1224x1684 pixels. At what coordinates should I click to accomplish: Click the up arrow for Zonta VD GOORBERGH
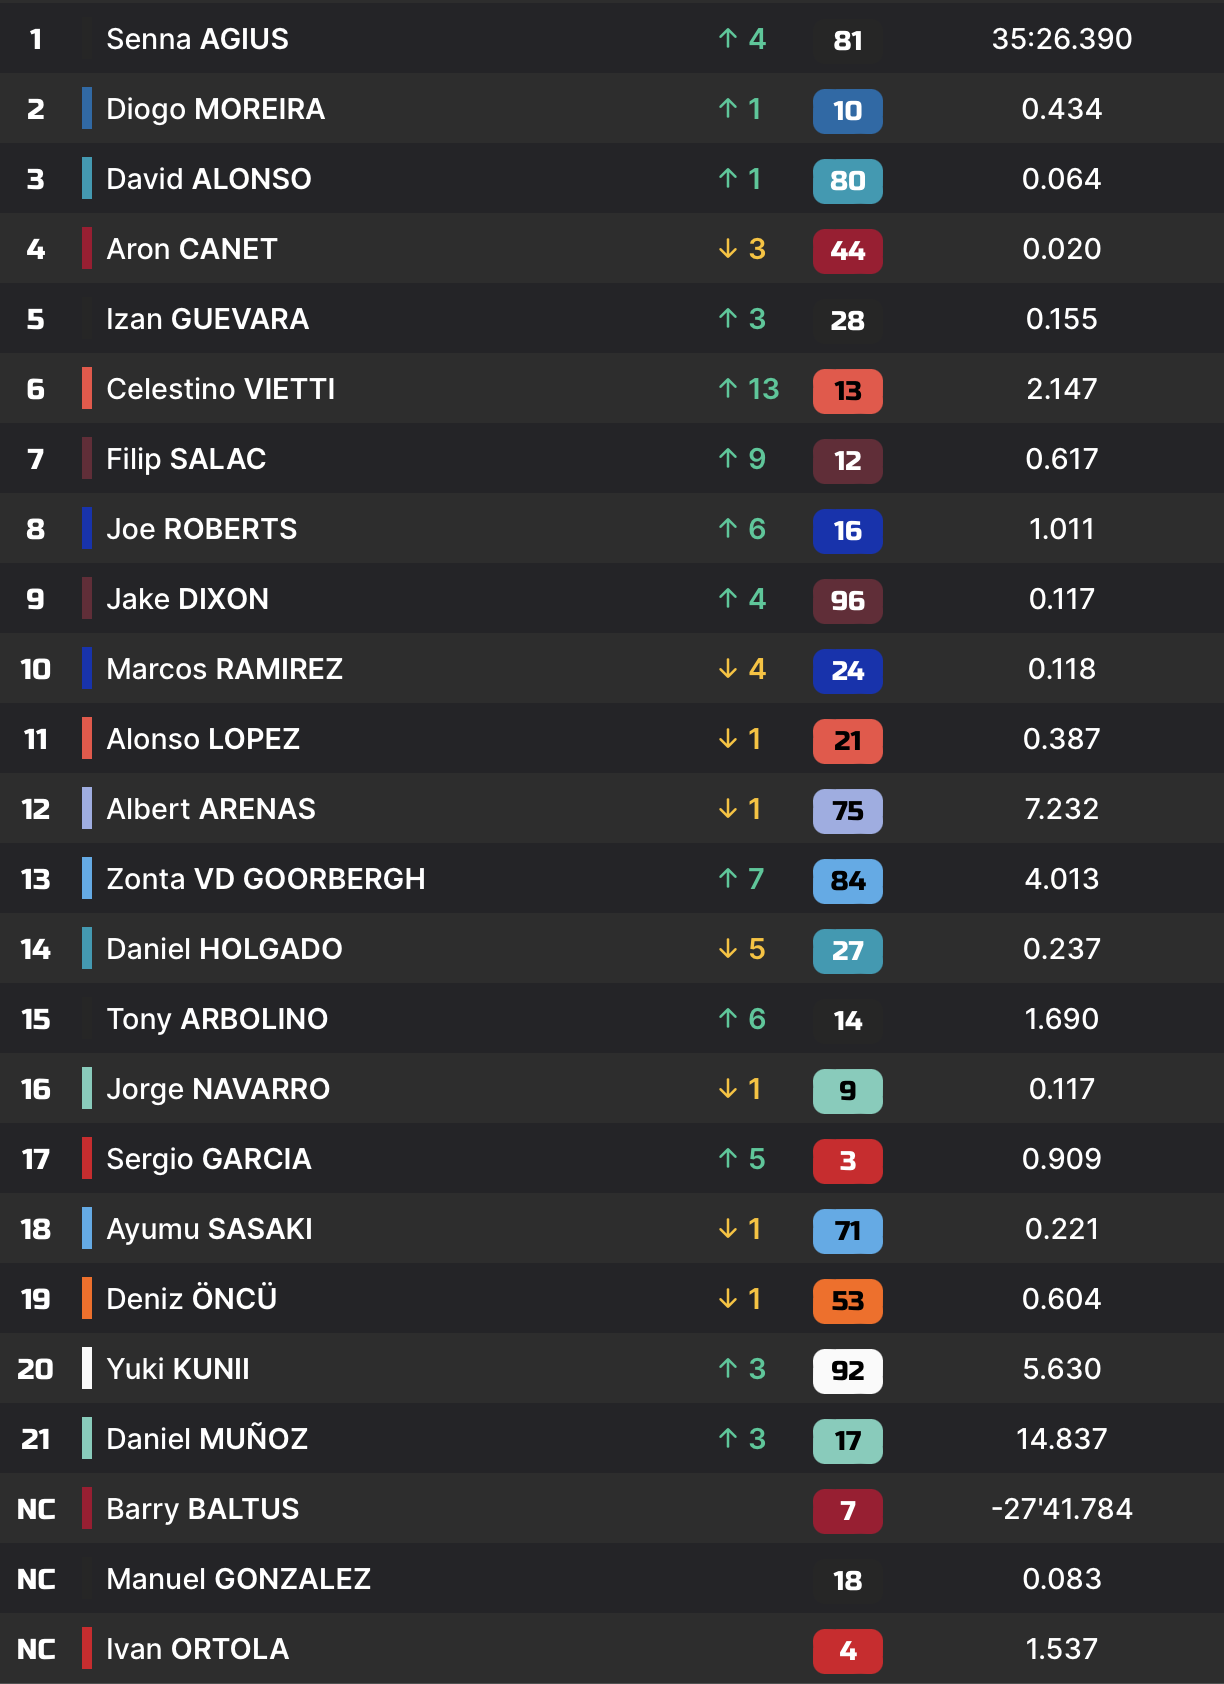pos(728,879)
